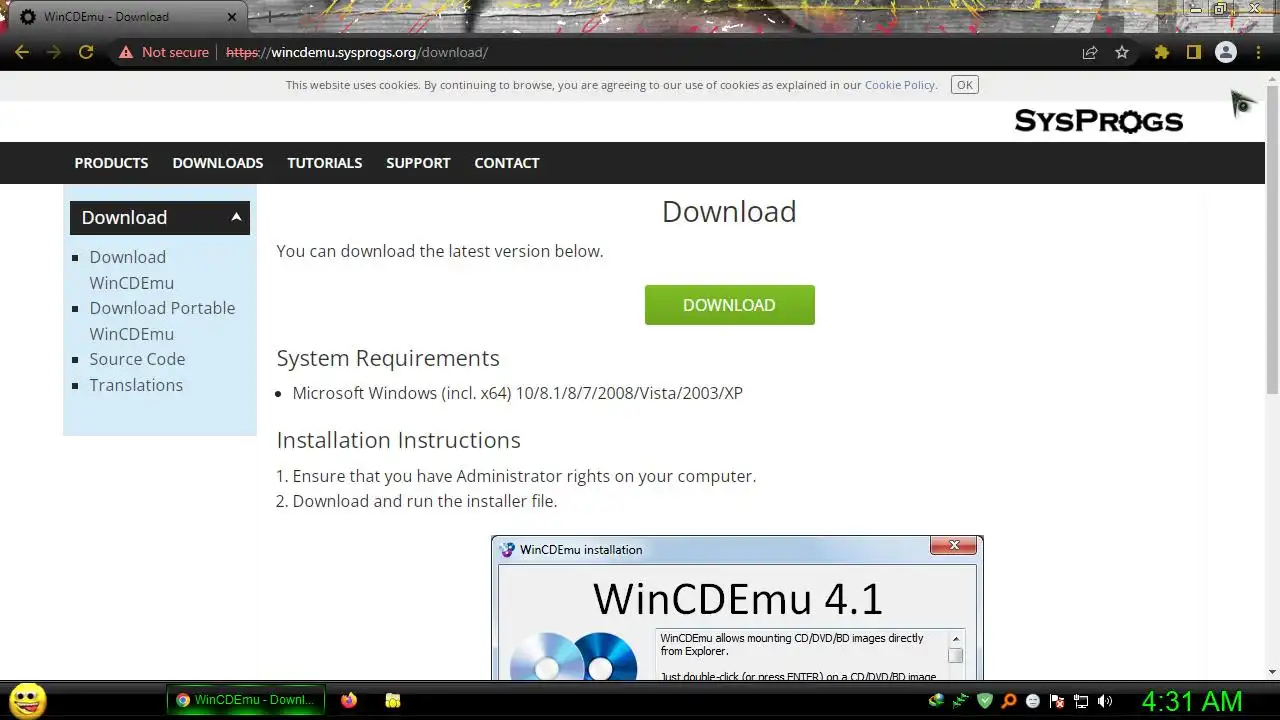Open the smiley face Start button
Screen dimensions: 1280x720
click(x=28, y=700)
